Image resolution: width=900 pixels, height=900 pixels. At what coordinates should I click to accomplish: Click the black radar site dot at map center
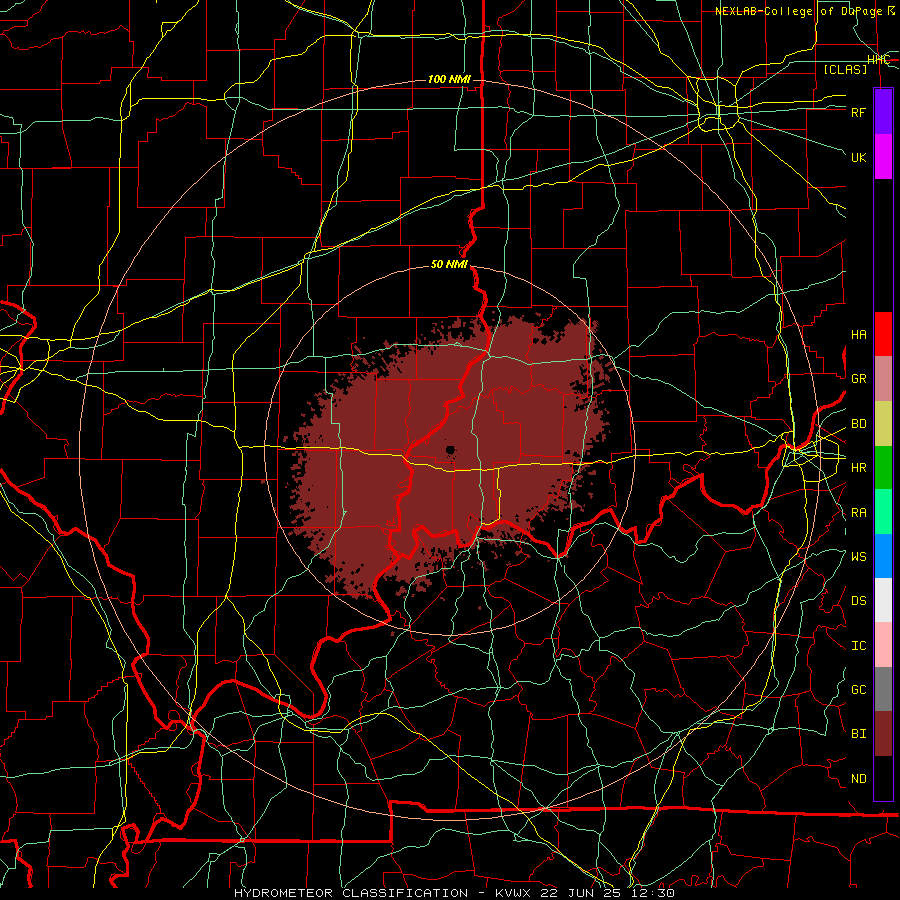click(x=451, y=450)
